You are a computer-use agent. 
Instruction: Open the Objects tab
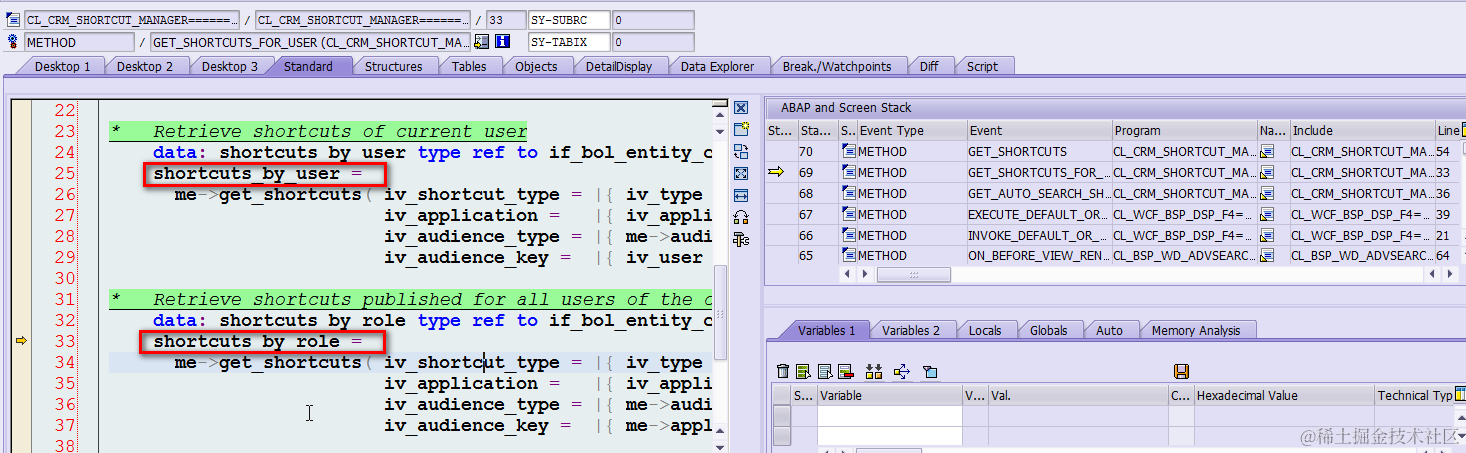pyautogui.click(x=536, y=66)
